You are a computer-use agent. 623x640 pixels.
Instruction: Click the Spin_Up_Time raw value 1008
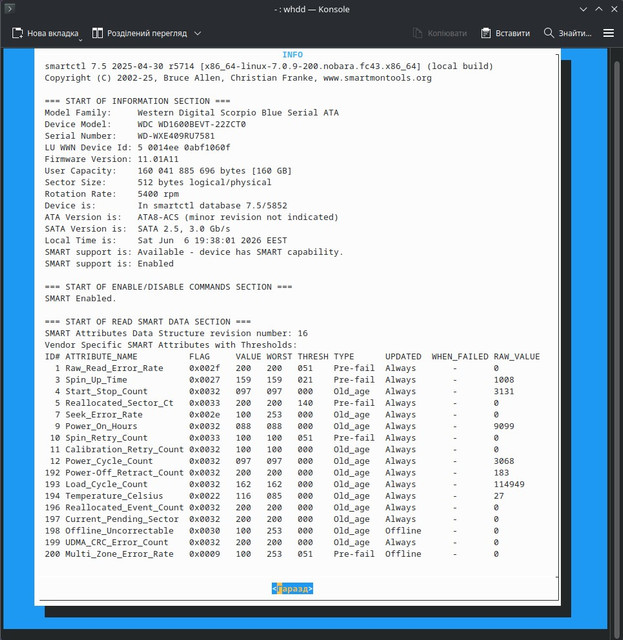point(504,380)
